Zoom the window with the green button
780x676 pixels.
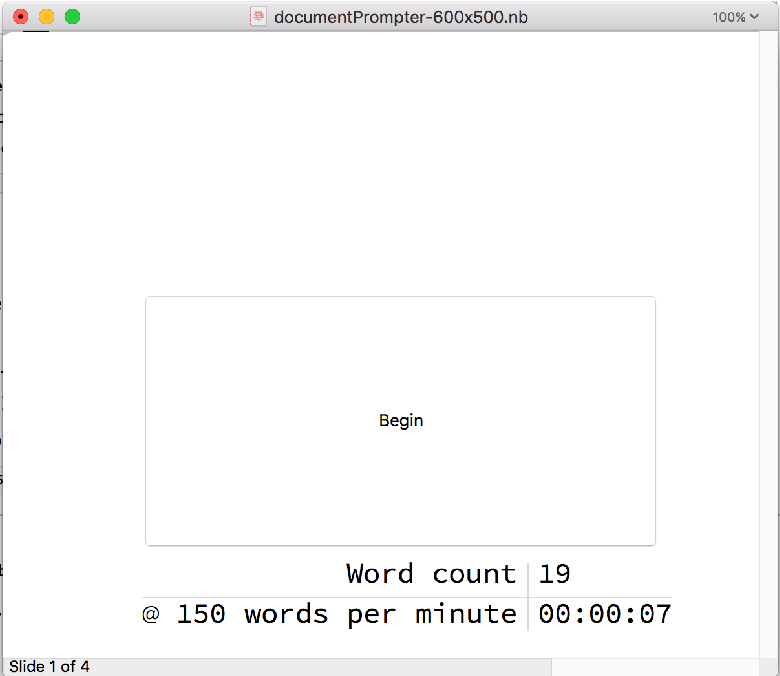[72, 17]
